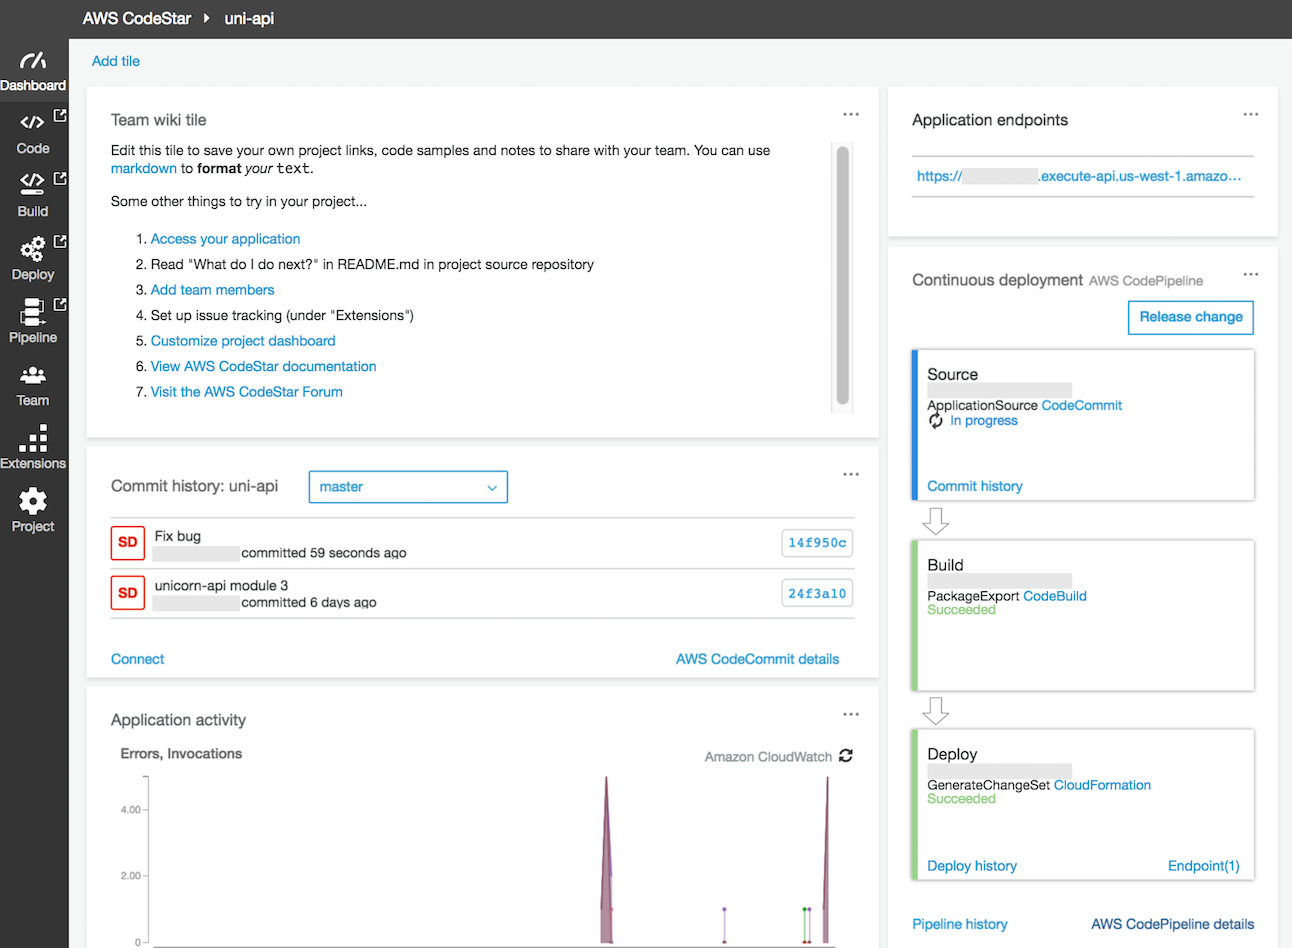Click AWS CodeStar breadcrumb
Screen dimensions: 1292x948
coord(137,18)
